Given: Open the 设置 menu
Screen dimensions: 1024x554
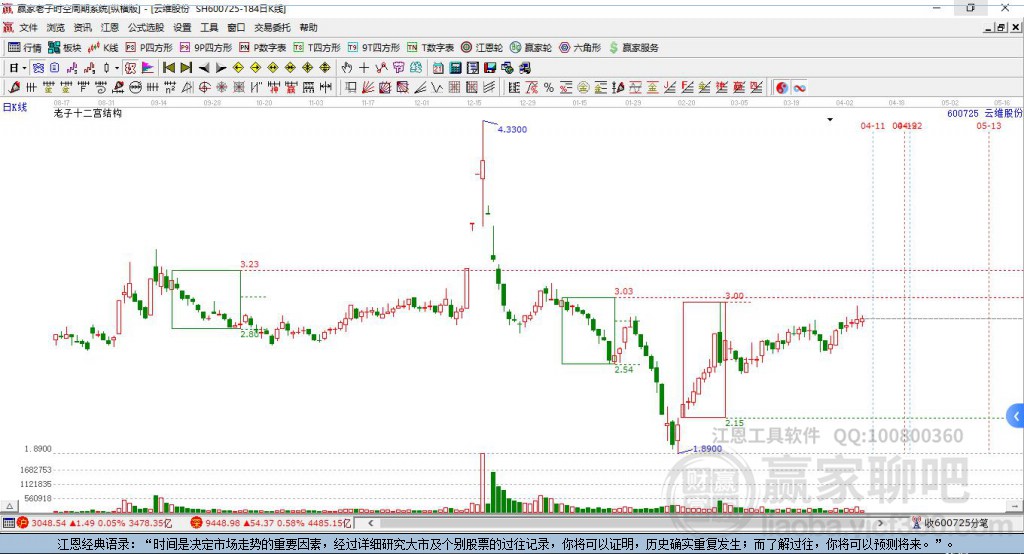Looking at the screenshot, I should [x=182, y=27].
